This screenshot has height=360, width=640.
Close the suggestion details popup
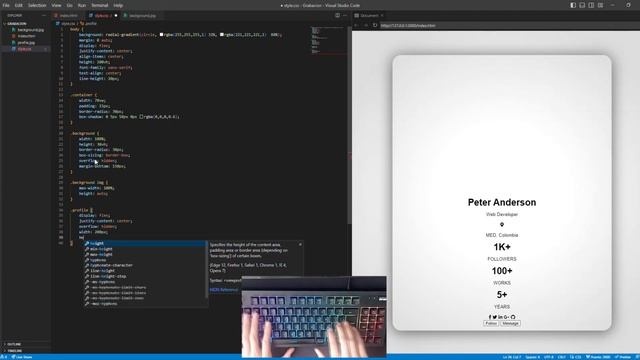click(x=300, y=244)
